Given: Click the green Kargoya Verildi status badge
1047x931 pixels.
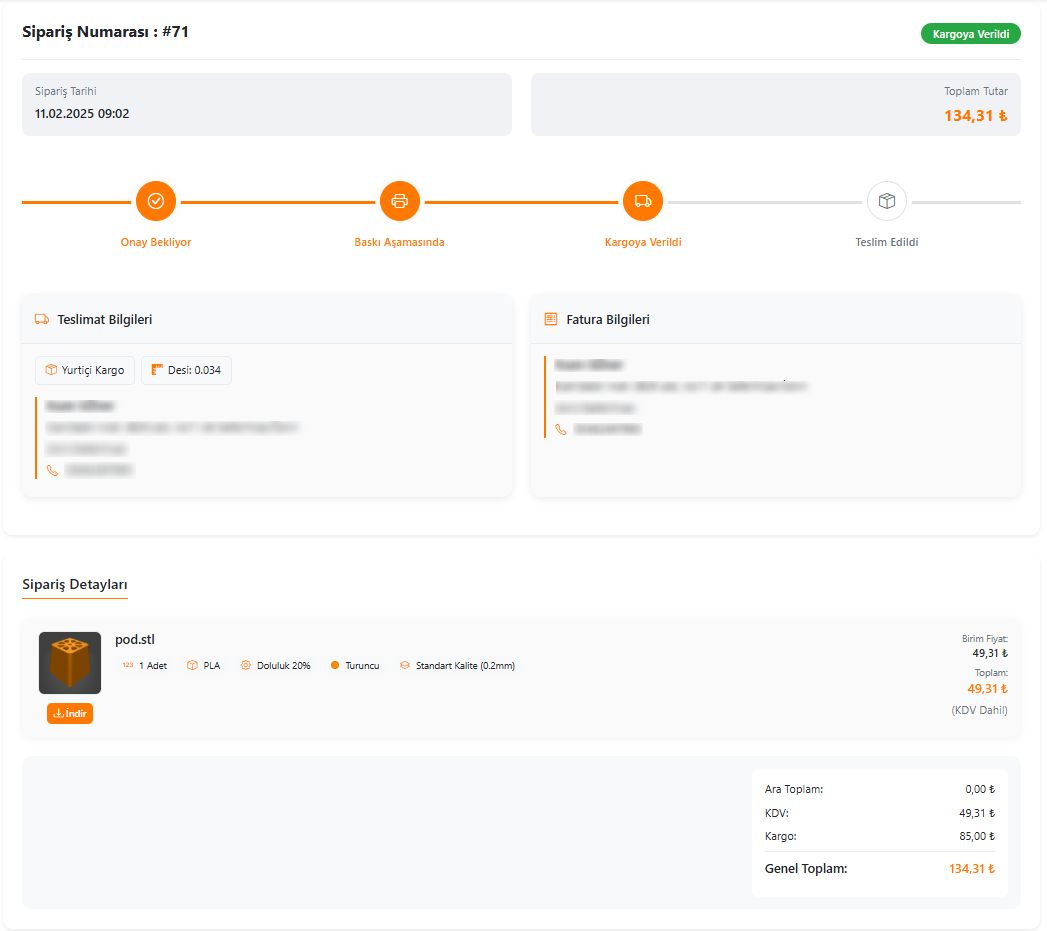Looking at the screenshot, I should 970,34.
